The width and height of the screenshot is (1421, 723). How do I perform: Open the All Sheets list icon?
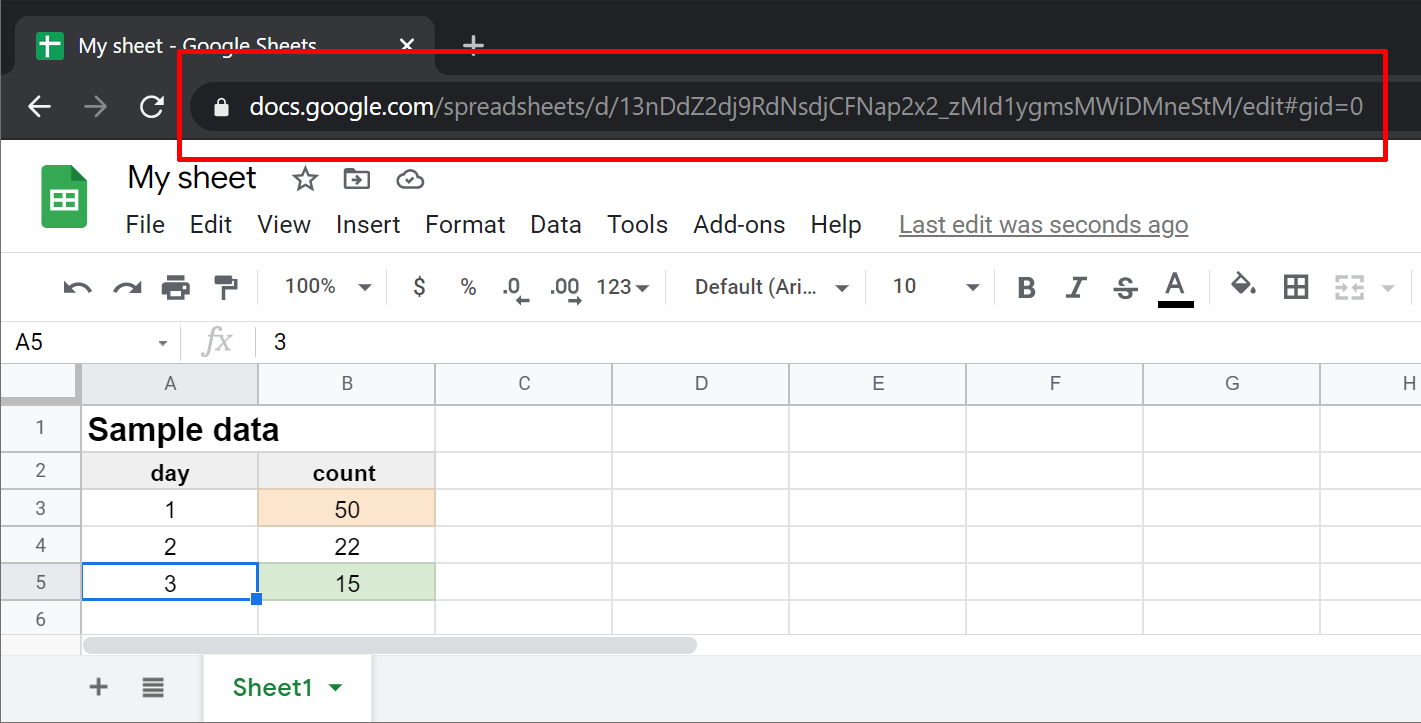coord(152,687)
